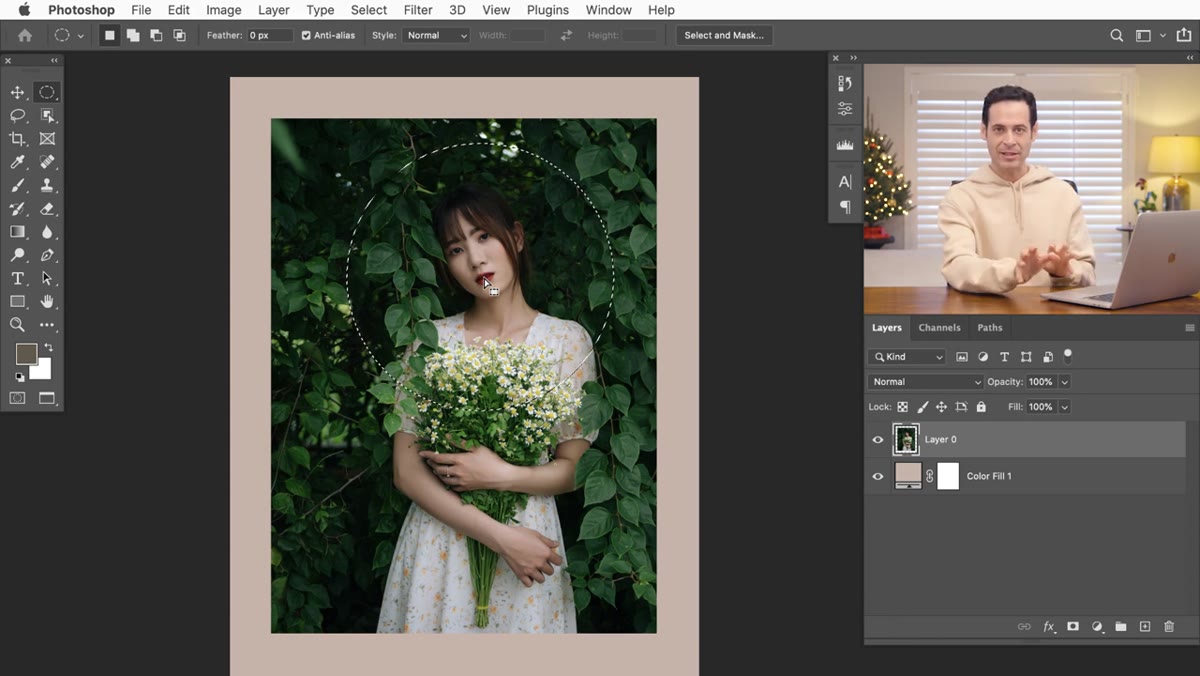Select the Pen tool

click(x=47, y=255)
